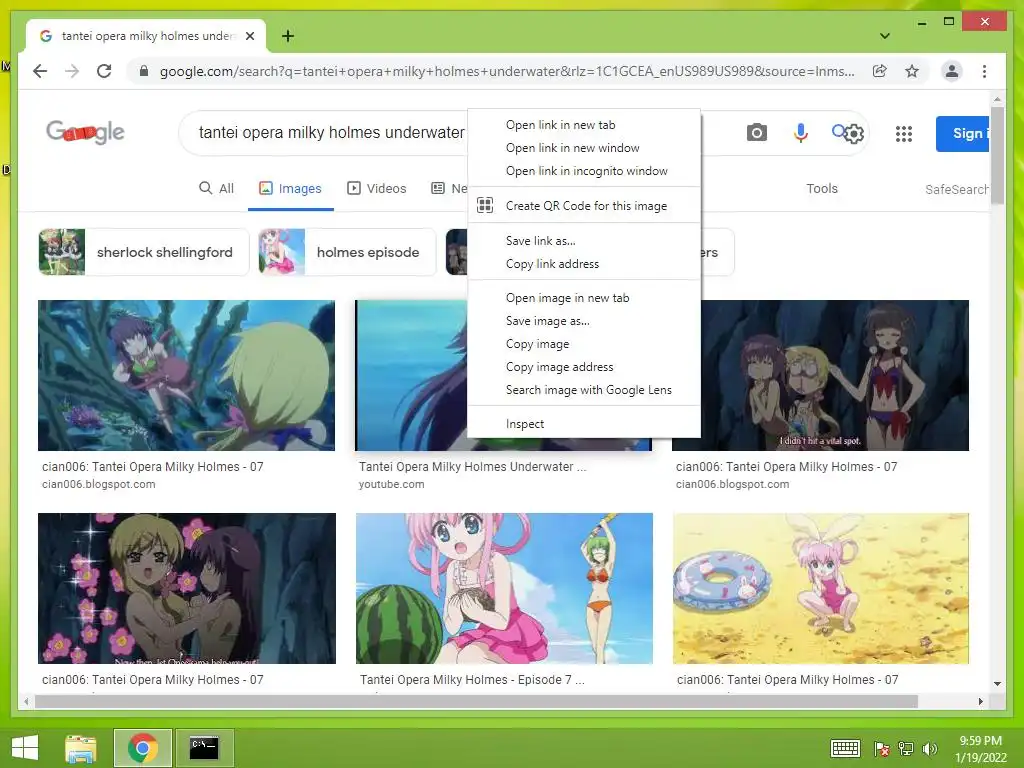The width and height of the screenshot is (1024, 768).
Task: Open the Tools options
Action: click(822, 188)
